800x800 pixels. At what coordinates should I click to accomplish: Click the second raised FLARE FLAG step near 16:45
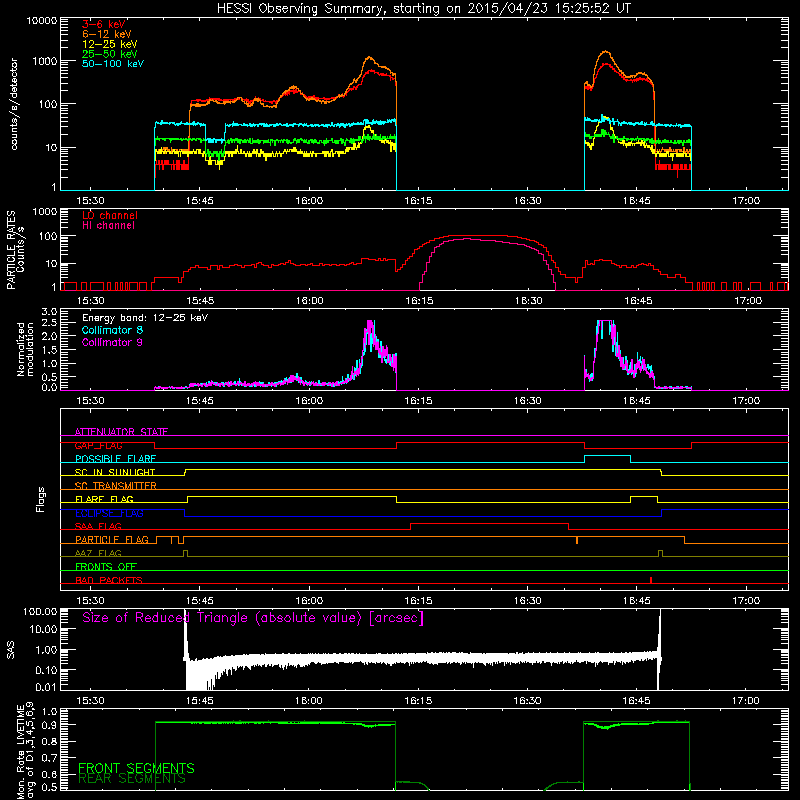[644, 497]
